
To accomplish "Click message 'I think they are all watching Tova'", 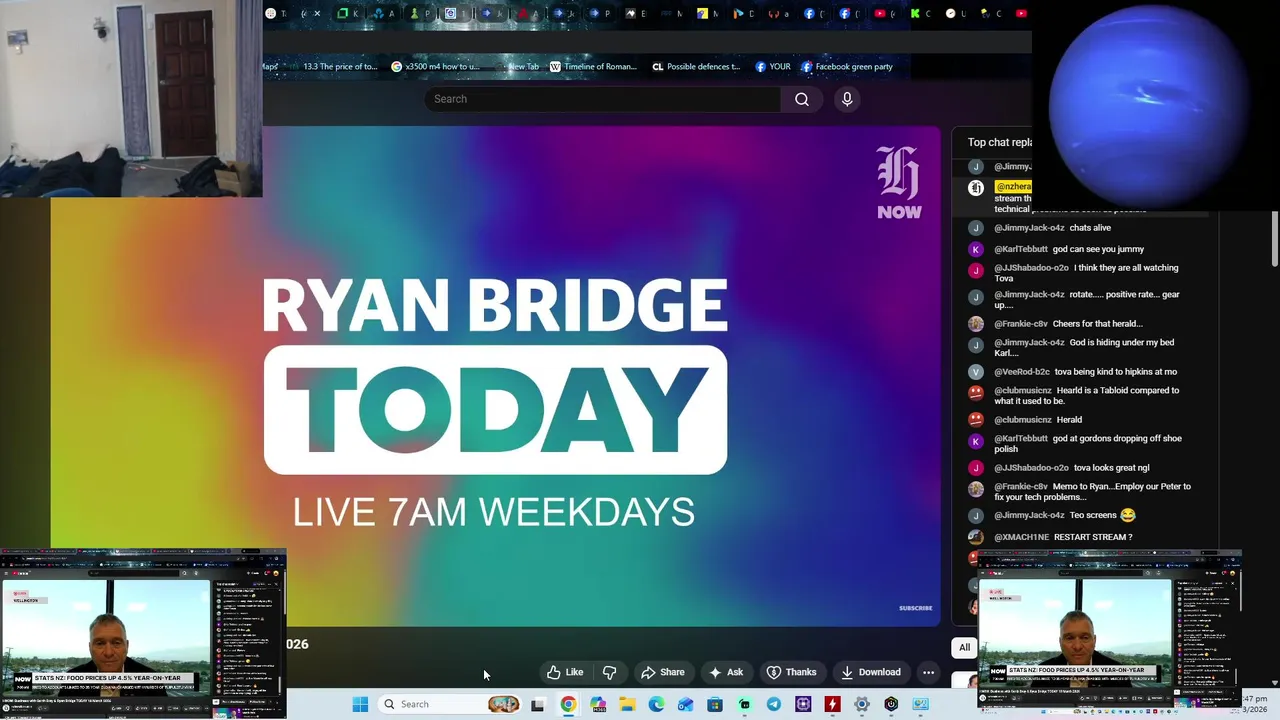I will click(1086, 273).
